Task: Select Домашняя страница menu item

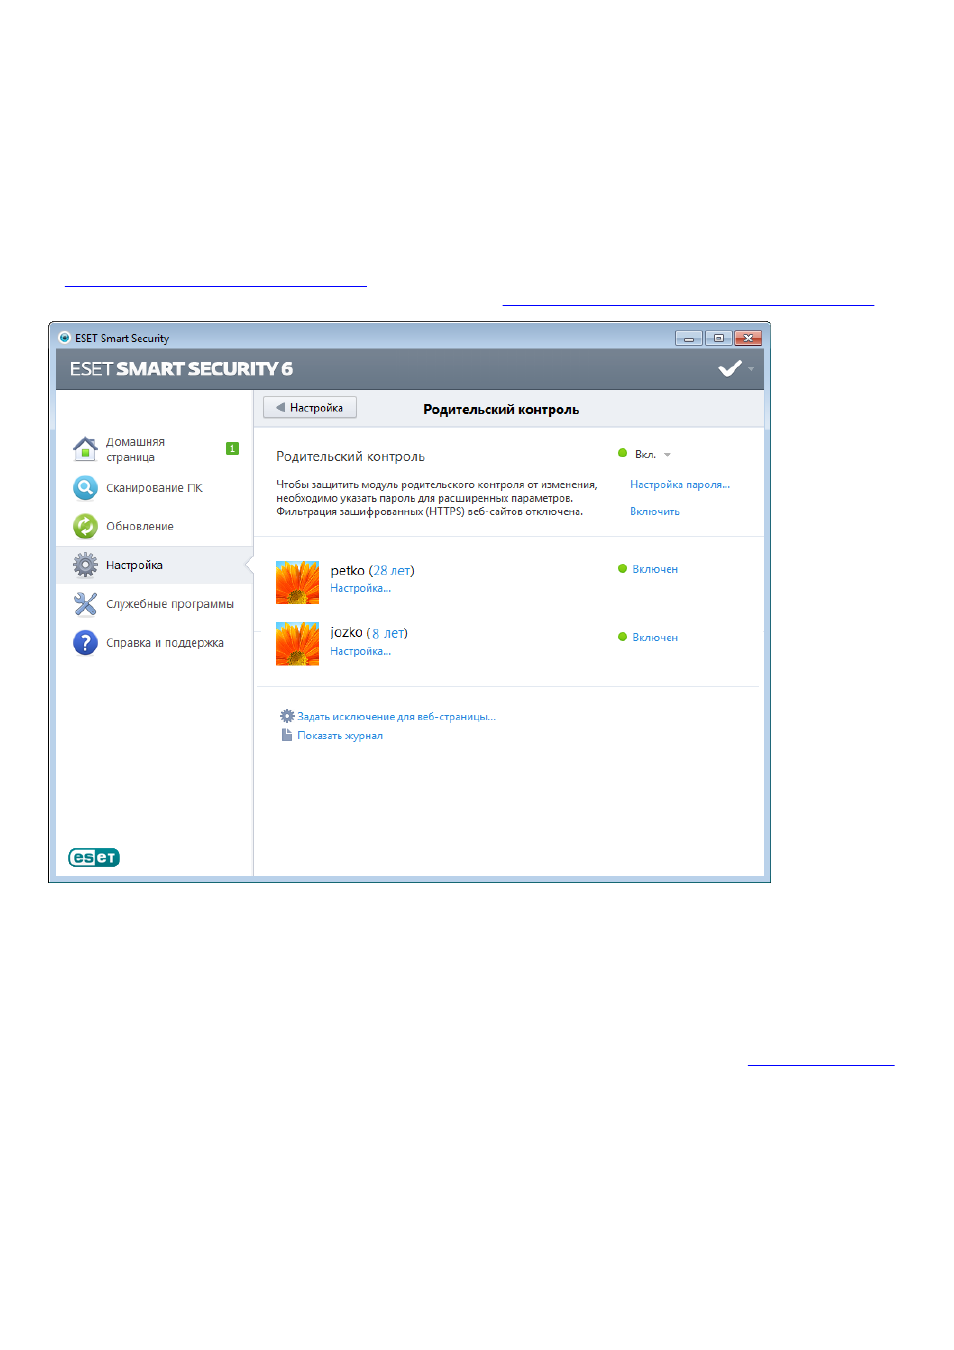Action: [x=155, y=449]
